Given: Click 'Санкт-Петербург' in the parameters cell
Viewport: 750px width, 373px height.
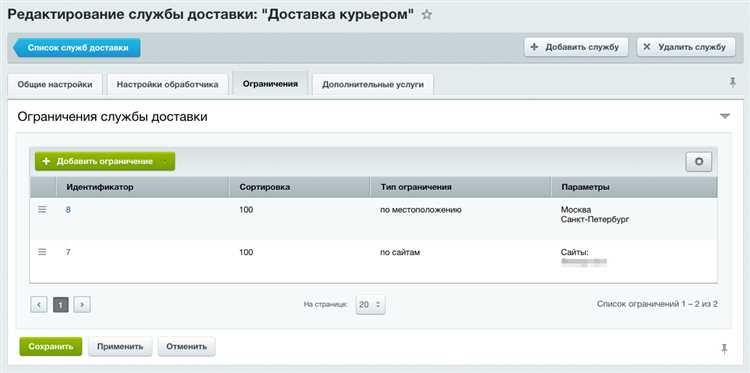Looking at the screenshot, I should (x=595, y=219).
